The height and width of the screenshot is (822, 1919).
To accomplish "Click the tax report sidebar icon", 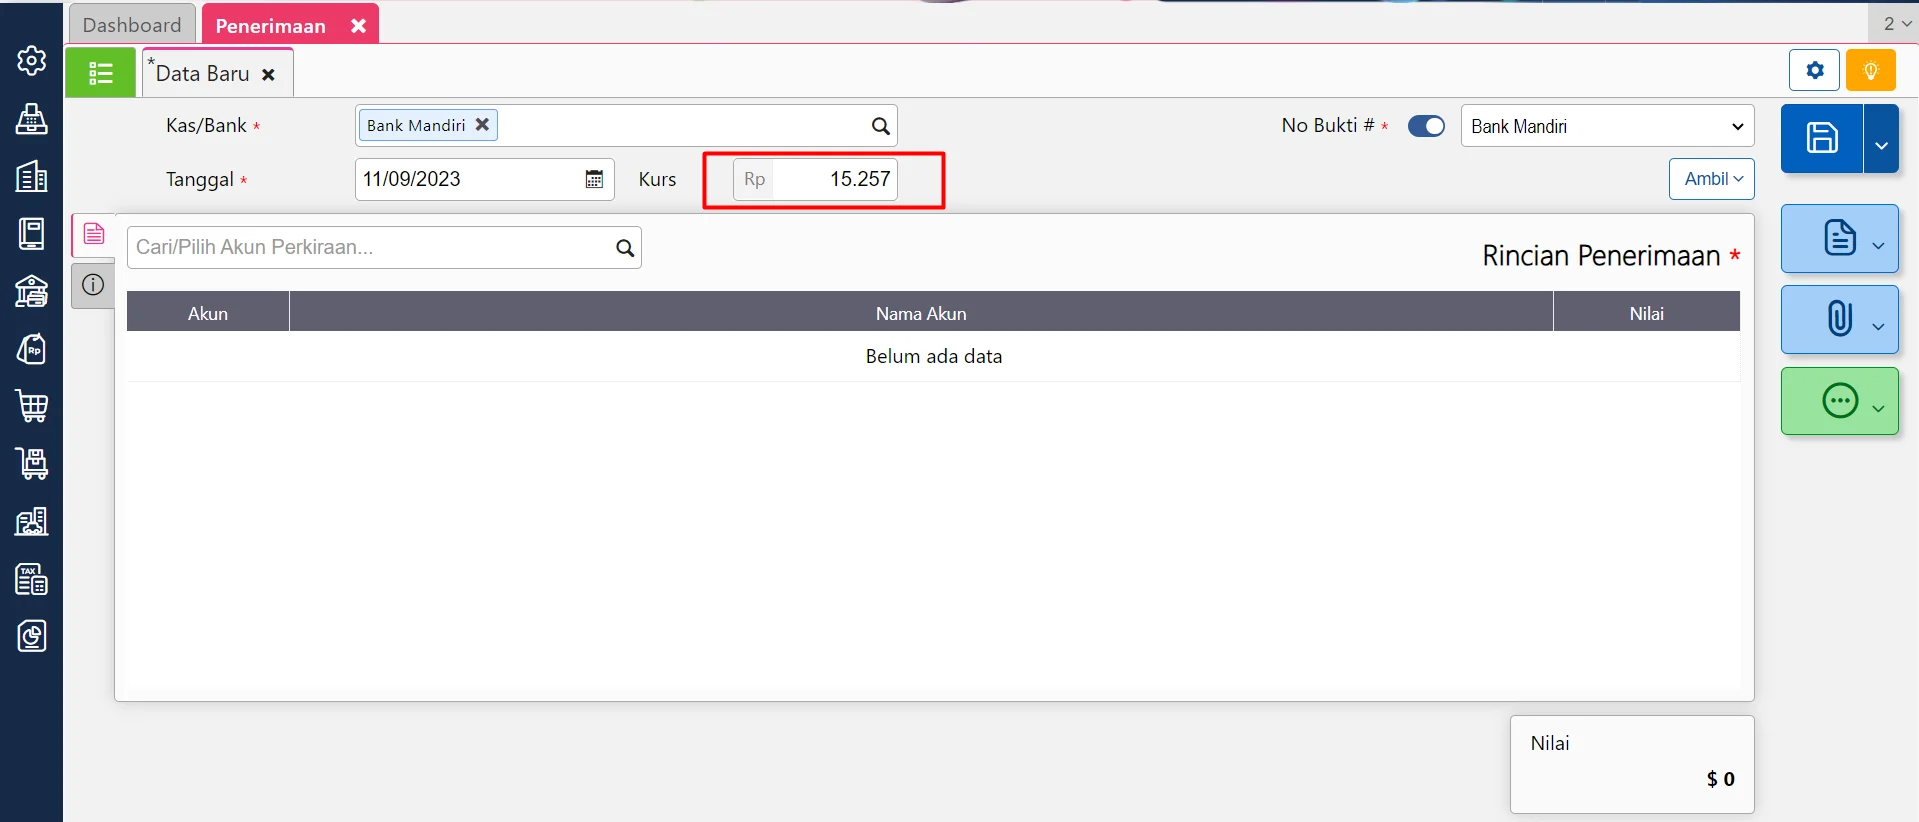I will (32, 579).
